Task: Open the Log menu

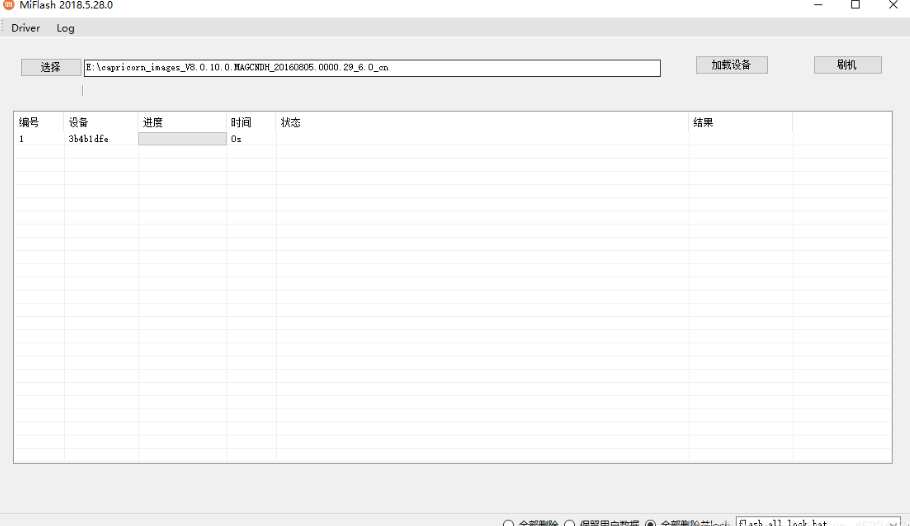Action: tap(65, 28)
